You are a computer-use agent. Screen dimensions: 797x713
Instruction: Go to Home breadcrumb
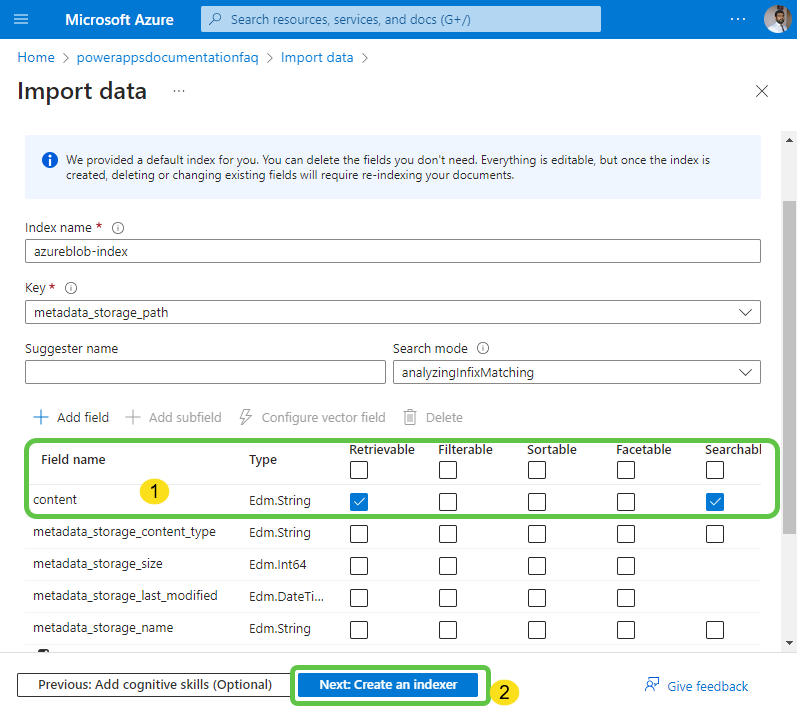36,57
